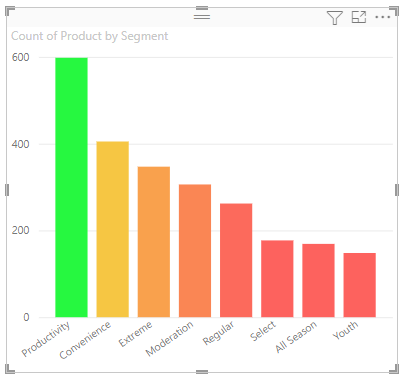
Task: Click the left-edge resize handle
Action: click(7, 190)
